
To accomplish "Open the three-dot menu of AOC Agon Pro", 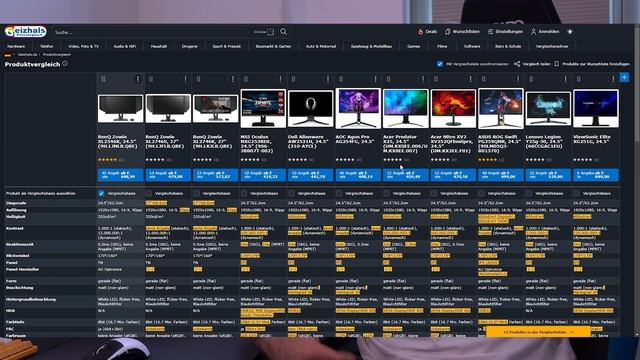I will tap(375, 79).
